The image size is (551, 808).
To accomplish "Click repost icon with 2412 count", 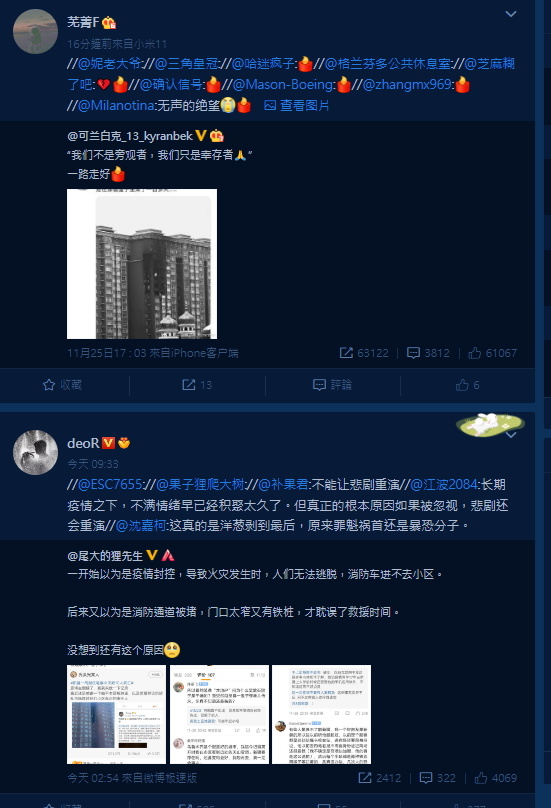I will (379, 778).
